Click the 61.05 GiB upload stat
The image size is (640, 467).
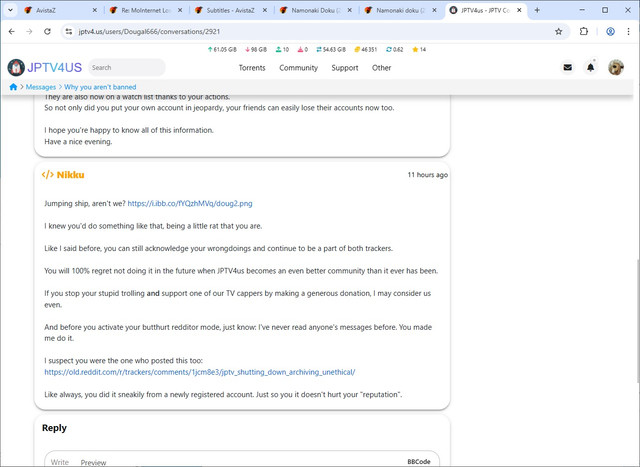click(222, 49)
